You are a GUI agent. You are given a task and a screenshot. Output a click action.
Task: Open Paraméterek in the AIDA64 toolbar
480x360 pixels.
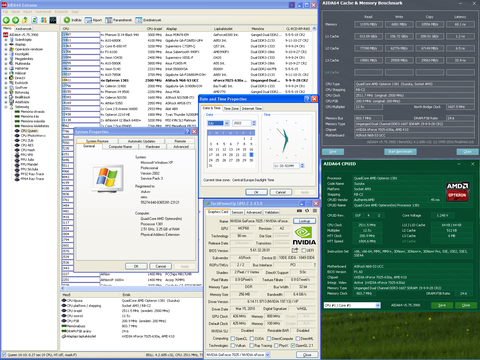(x=118, y=20)
